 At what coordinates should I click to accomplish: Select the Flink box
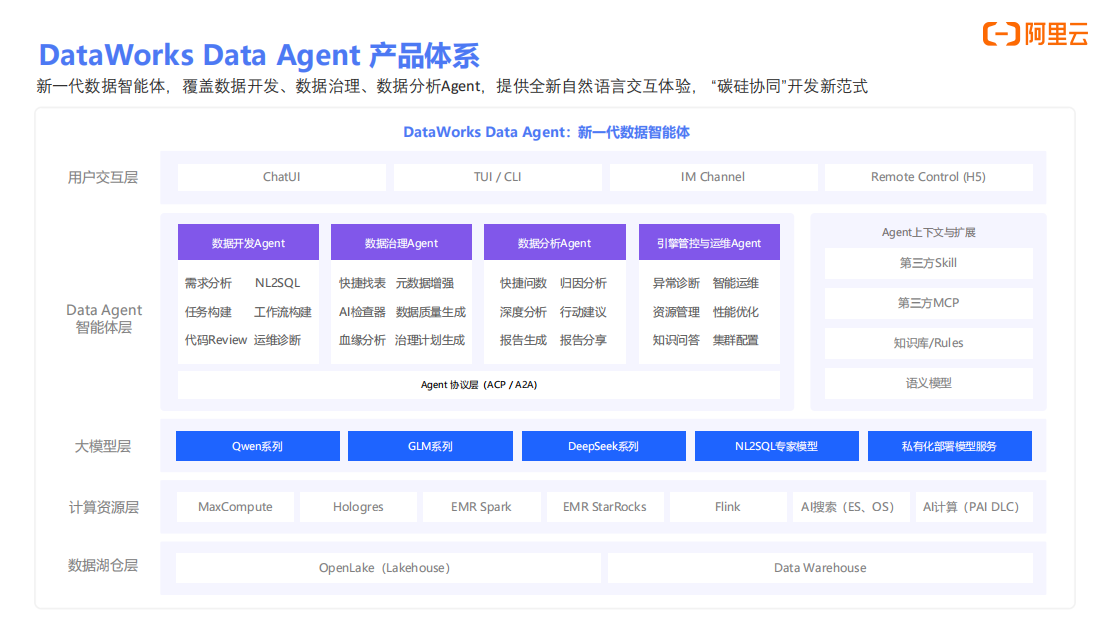[728, 507]
